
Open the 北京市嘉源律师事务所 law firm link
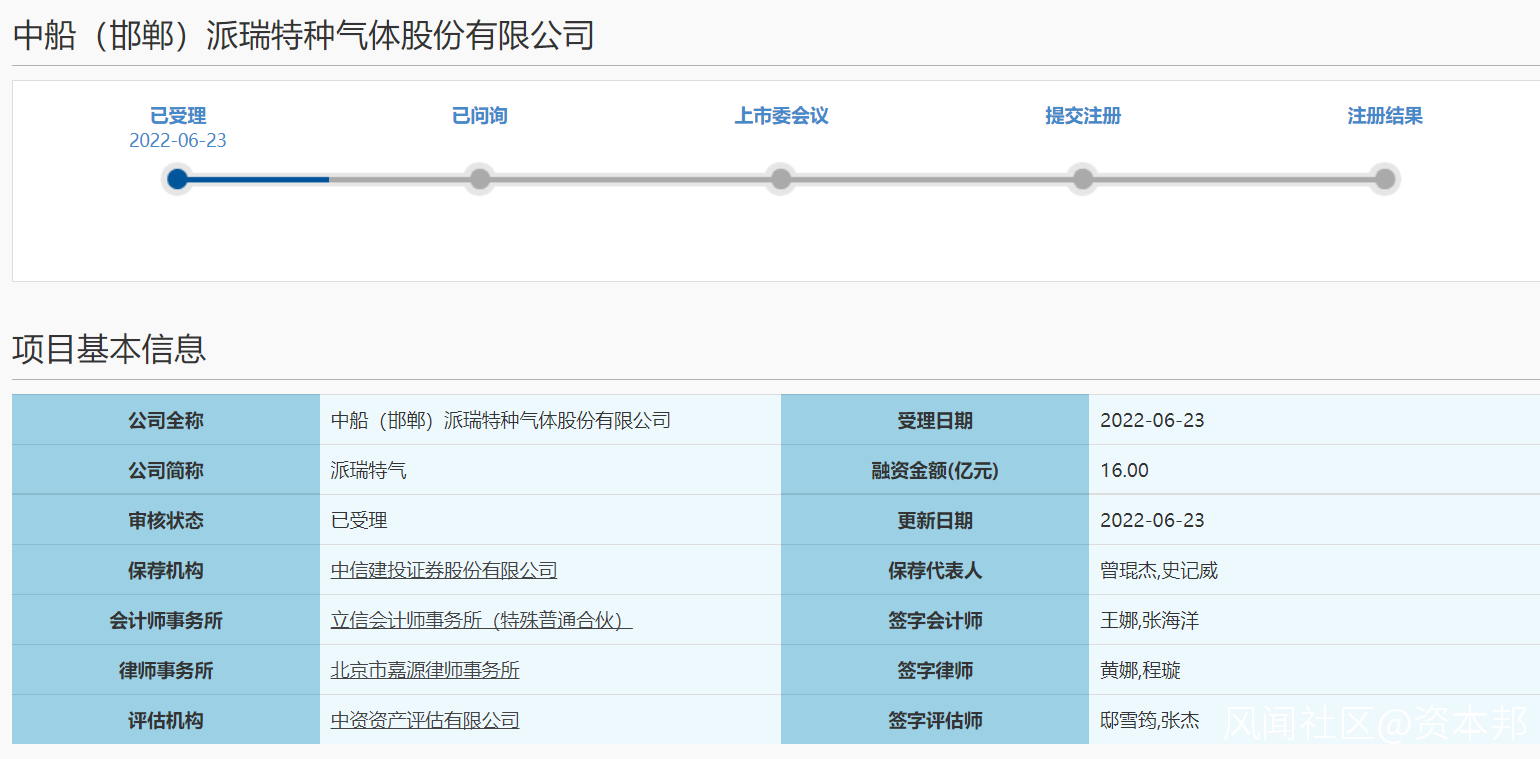click(425, 671)
